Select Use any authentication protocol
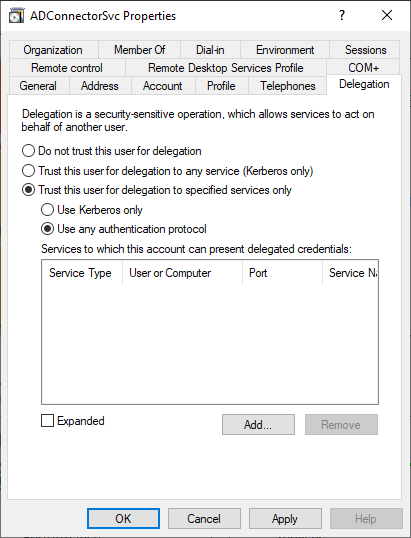 point(47,229)
